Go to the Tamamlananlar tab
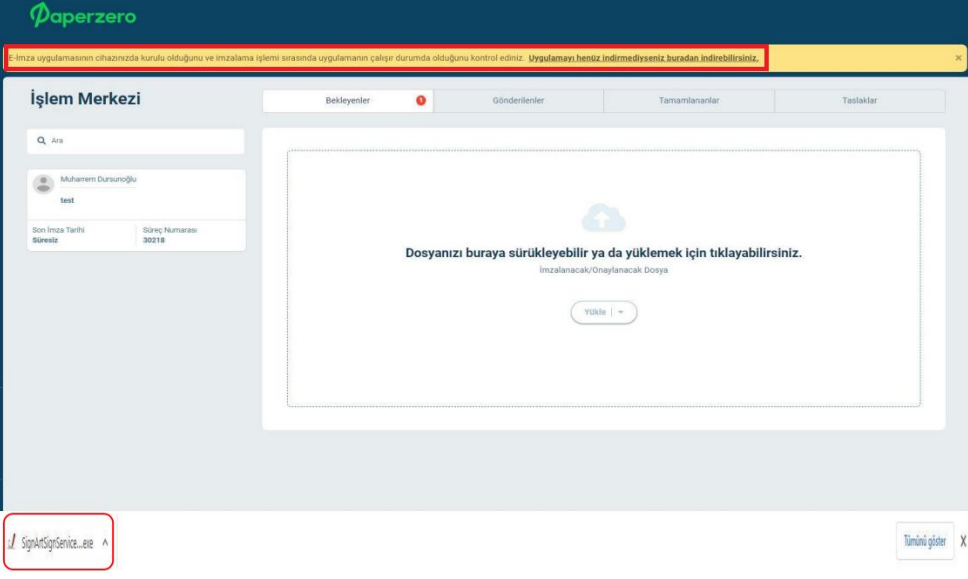The height and width of the screenshot is (579, 968). pos(689,100)
